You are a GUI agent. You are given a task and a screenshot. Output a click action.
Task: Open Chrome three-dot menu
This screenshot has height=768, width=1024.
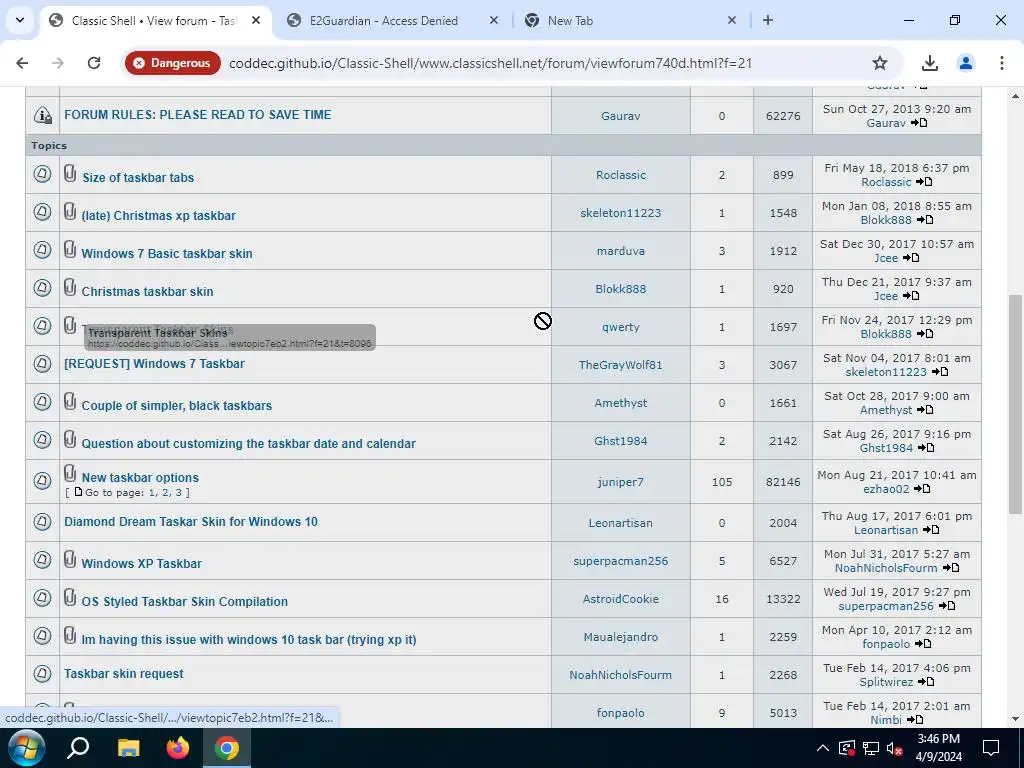click(1001, 63)
